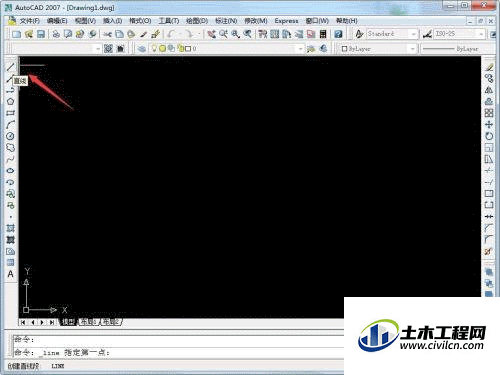Select the Extend tool
The height and width of the screenshot is (375, 500).
(x=489, y=182)
